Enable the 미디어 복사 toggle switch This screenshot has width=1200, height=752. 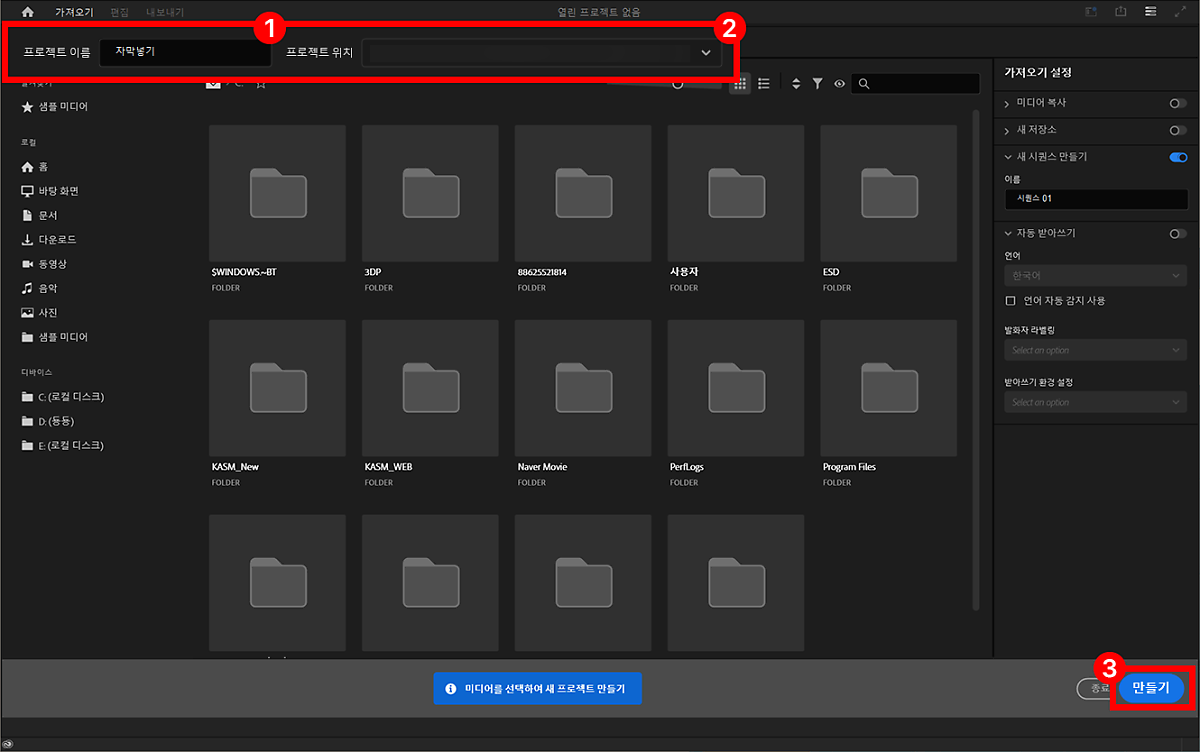pos(1178,103)
